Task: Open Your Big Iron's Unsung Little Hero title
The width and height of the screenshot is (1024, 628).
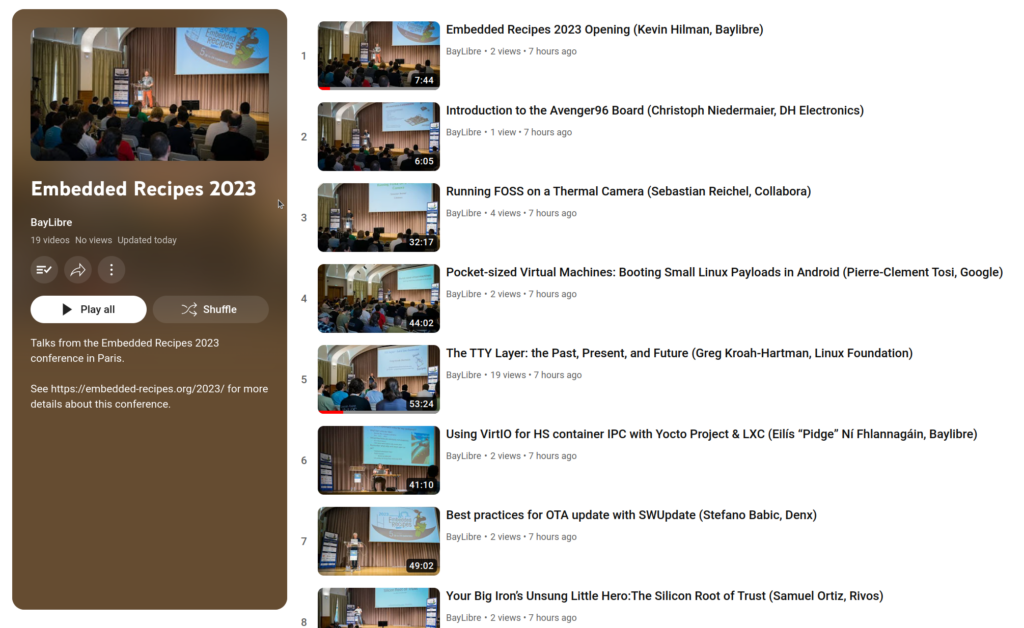Action: pyautogui.click(x=664, y=596)
